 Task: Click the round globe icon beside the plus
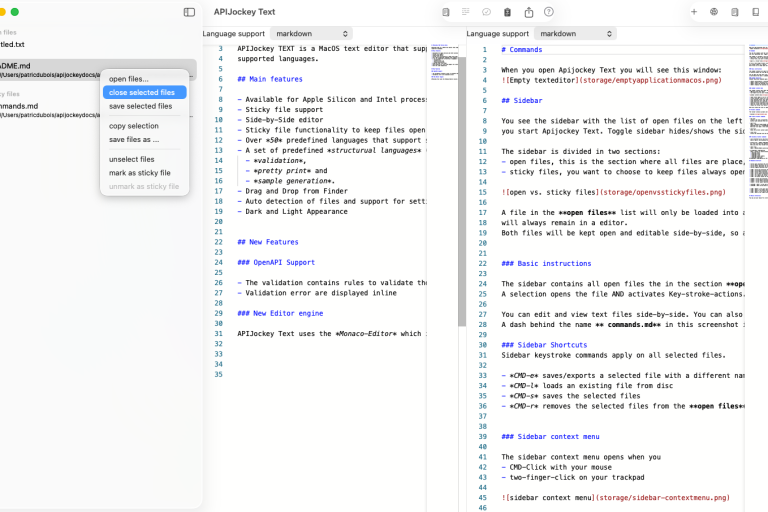[714, 12]
